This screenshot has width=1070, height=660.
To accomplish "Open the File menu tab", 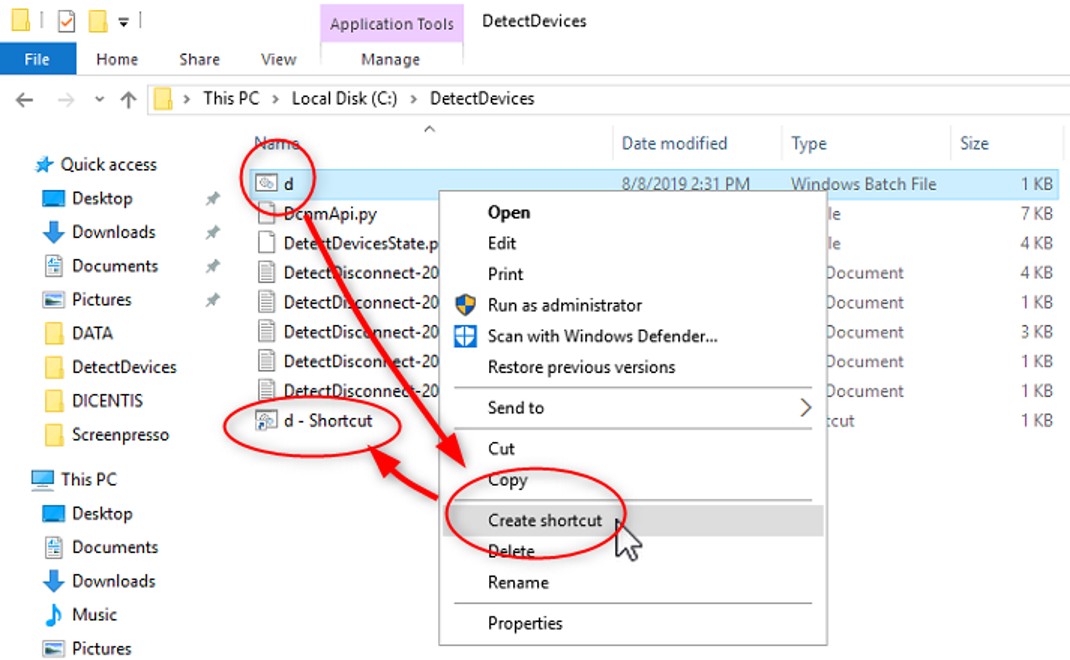I will tap(37, 60).
